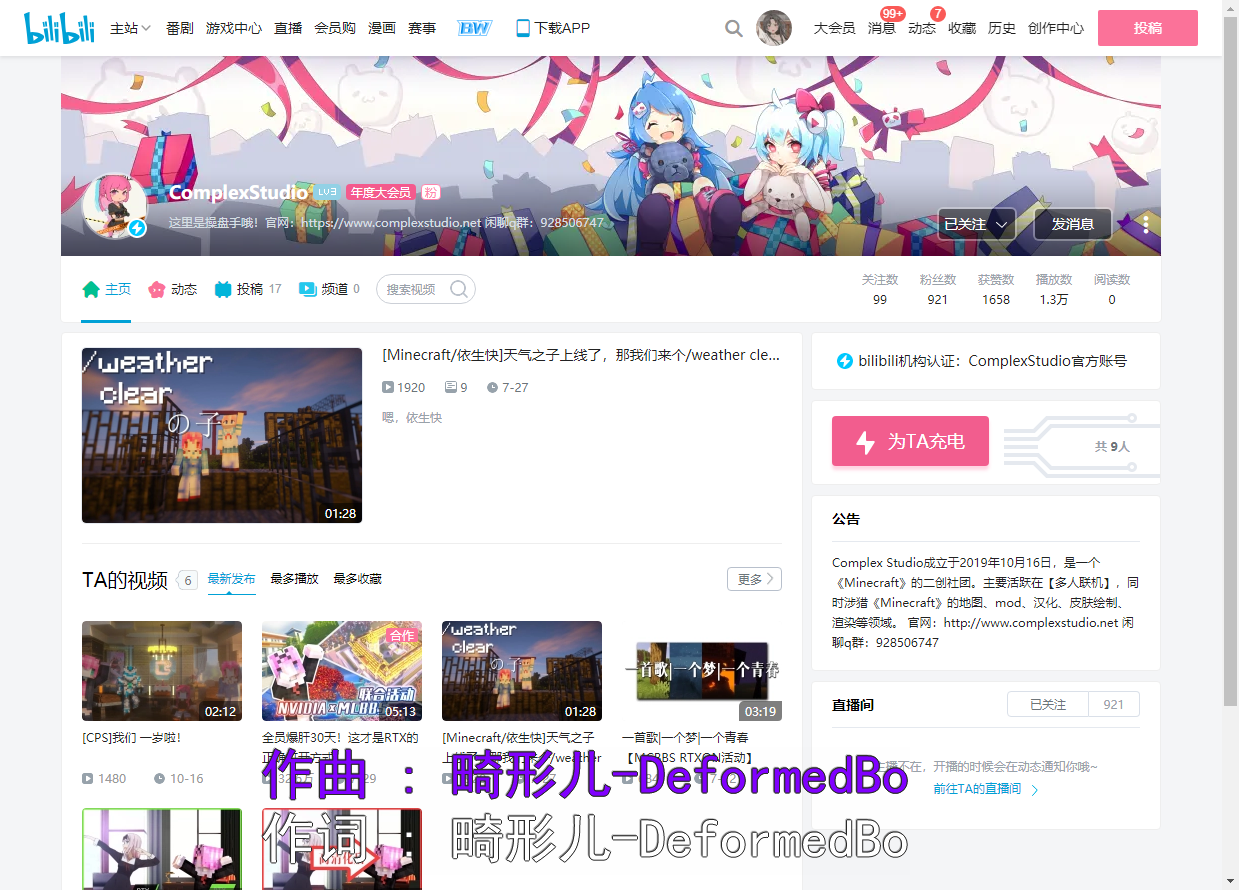Click 粉丝数 921 stat

click(938, 289)
